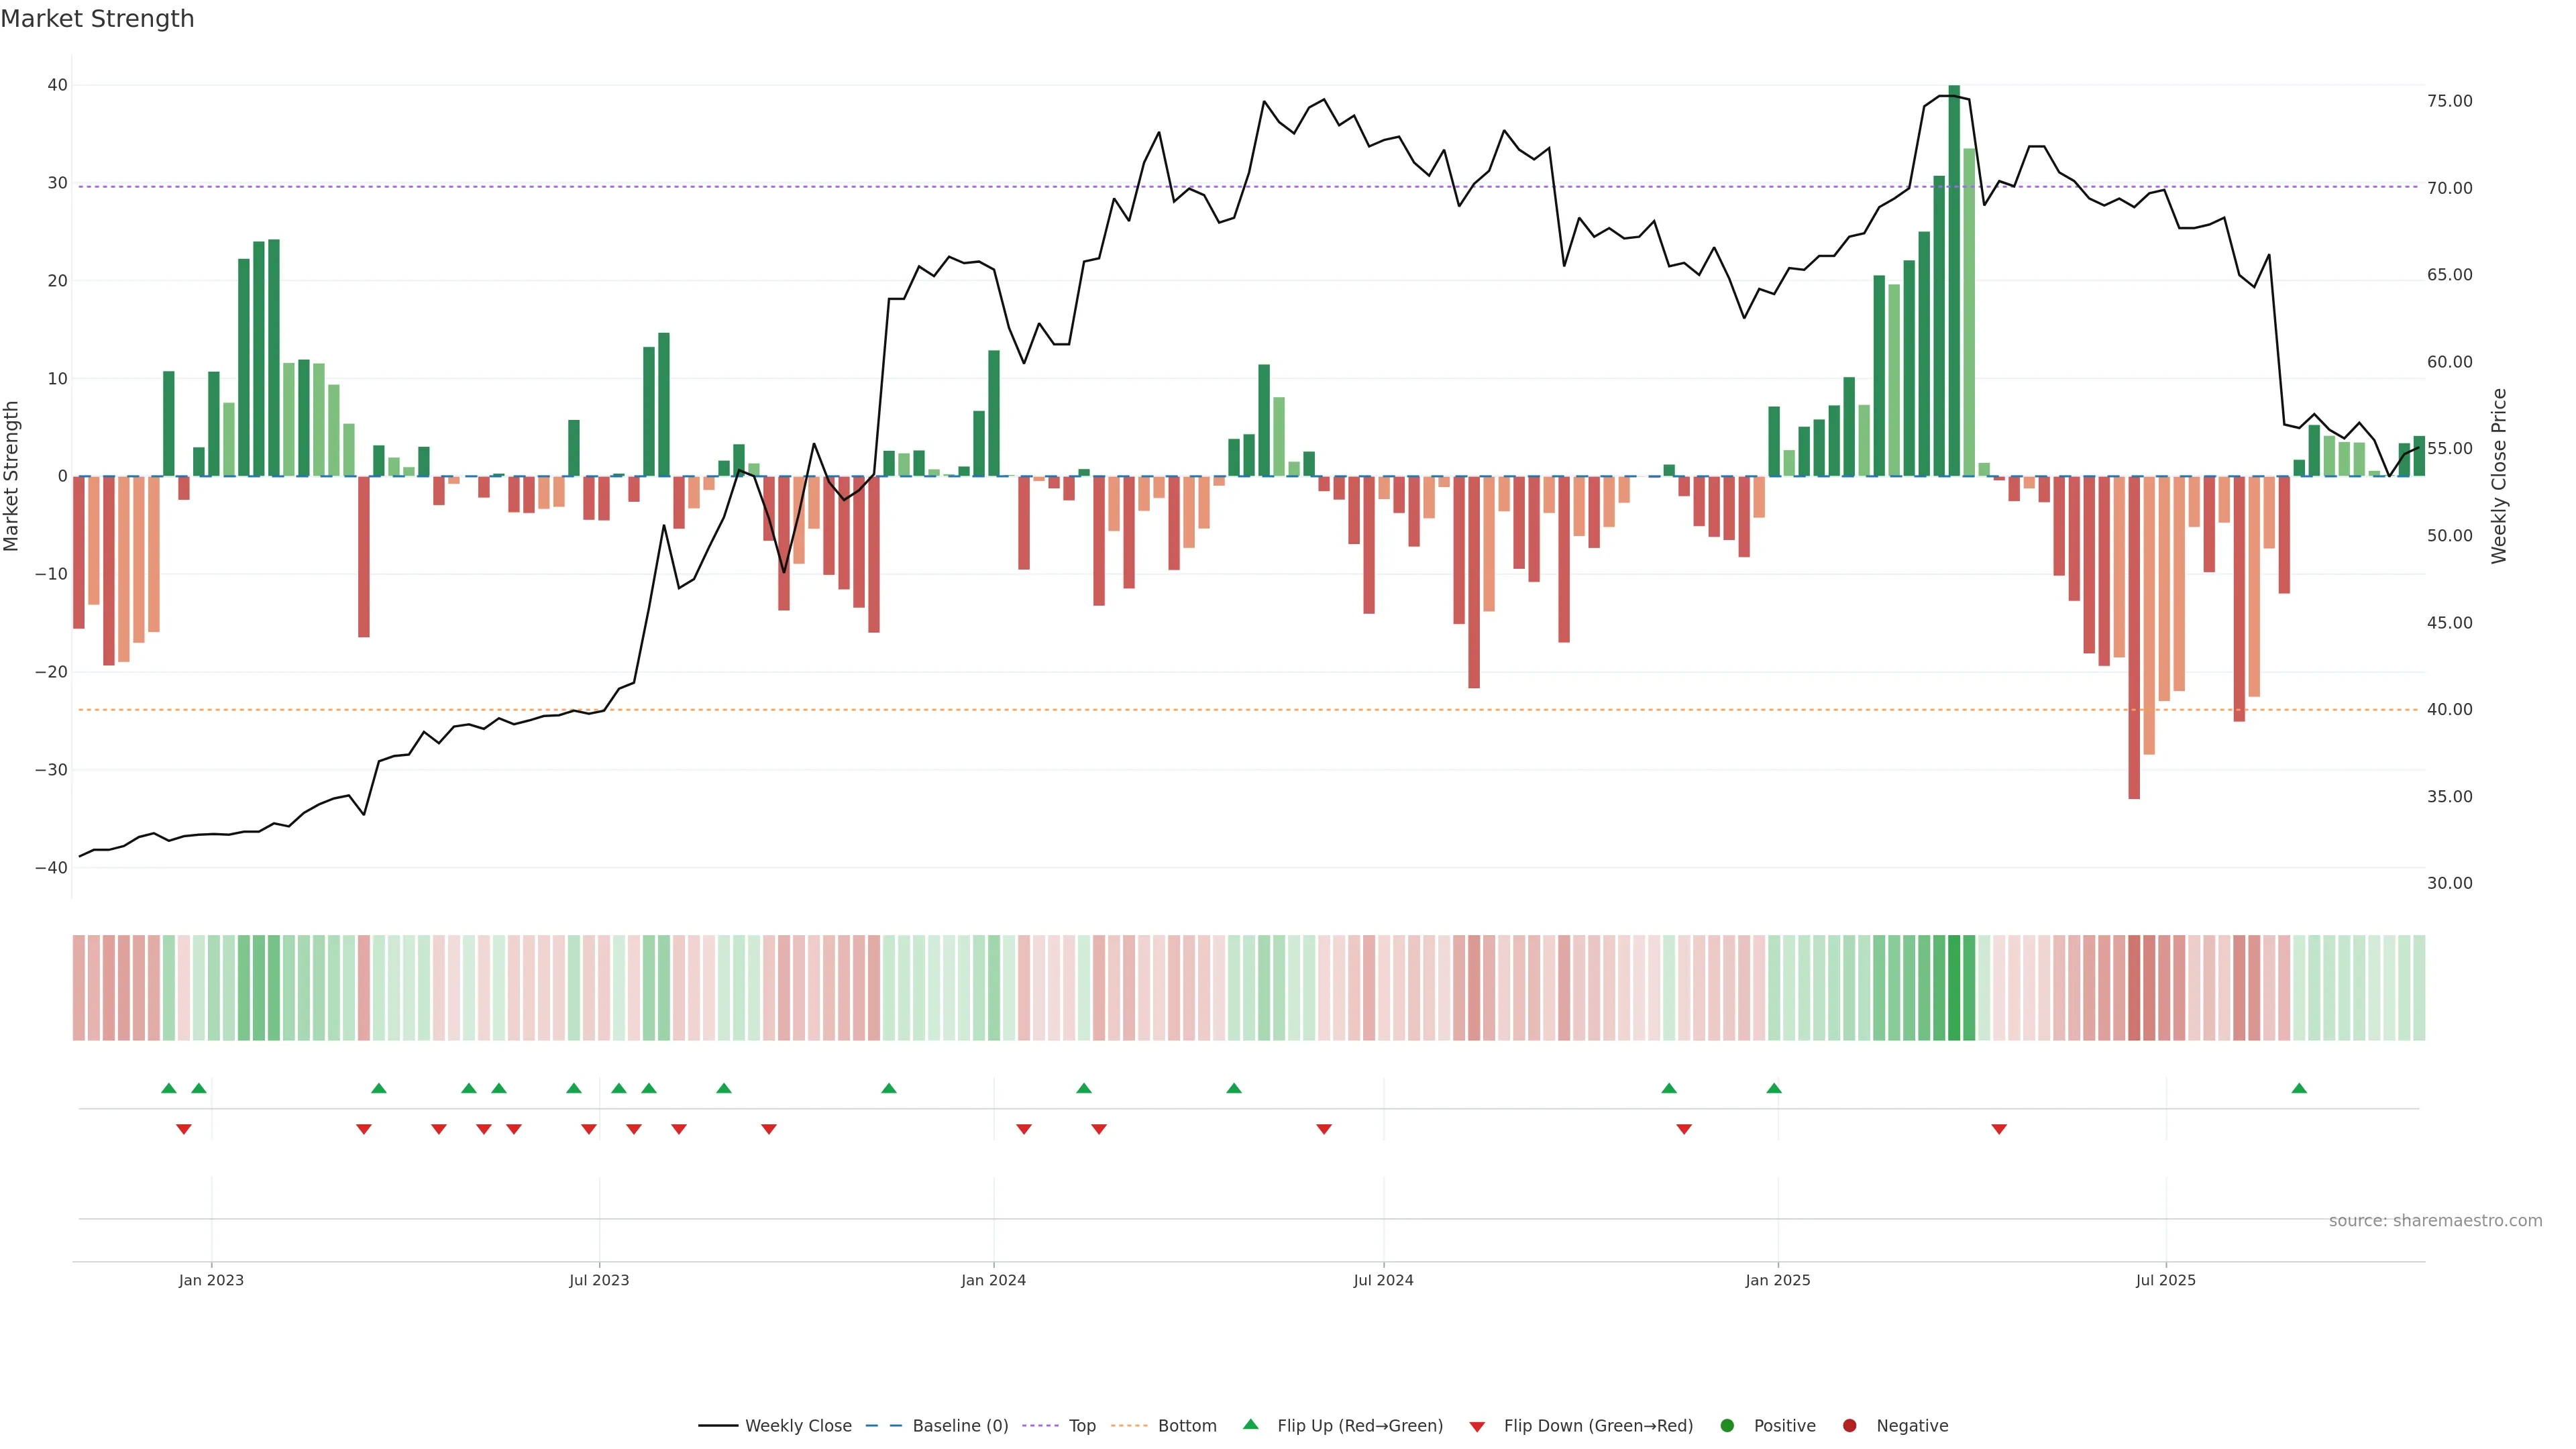The width and height of the screenshot is (2576, 1449).
Task: Click the leftmost red flip-down triangle marker
Action: (x=184, y=1129)
